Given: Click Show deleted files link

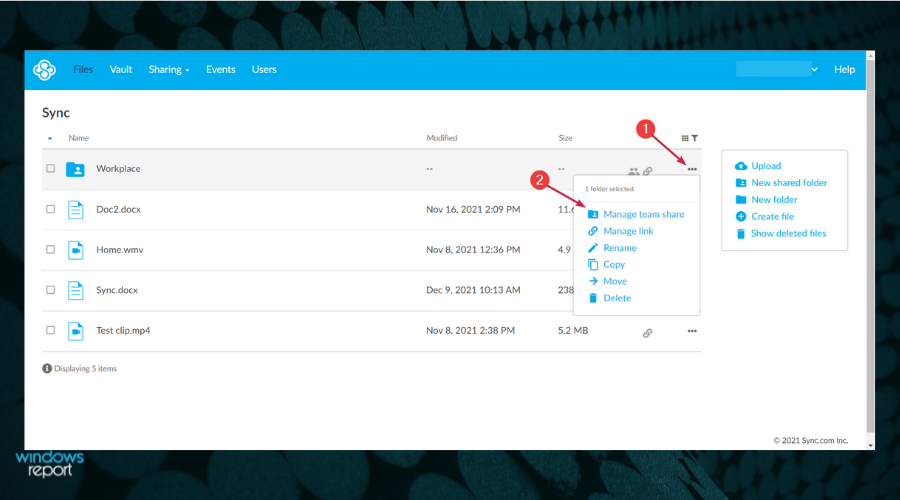Looking at the screenshot, I should click(789, 234).
